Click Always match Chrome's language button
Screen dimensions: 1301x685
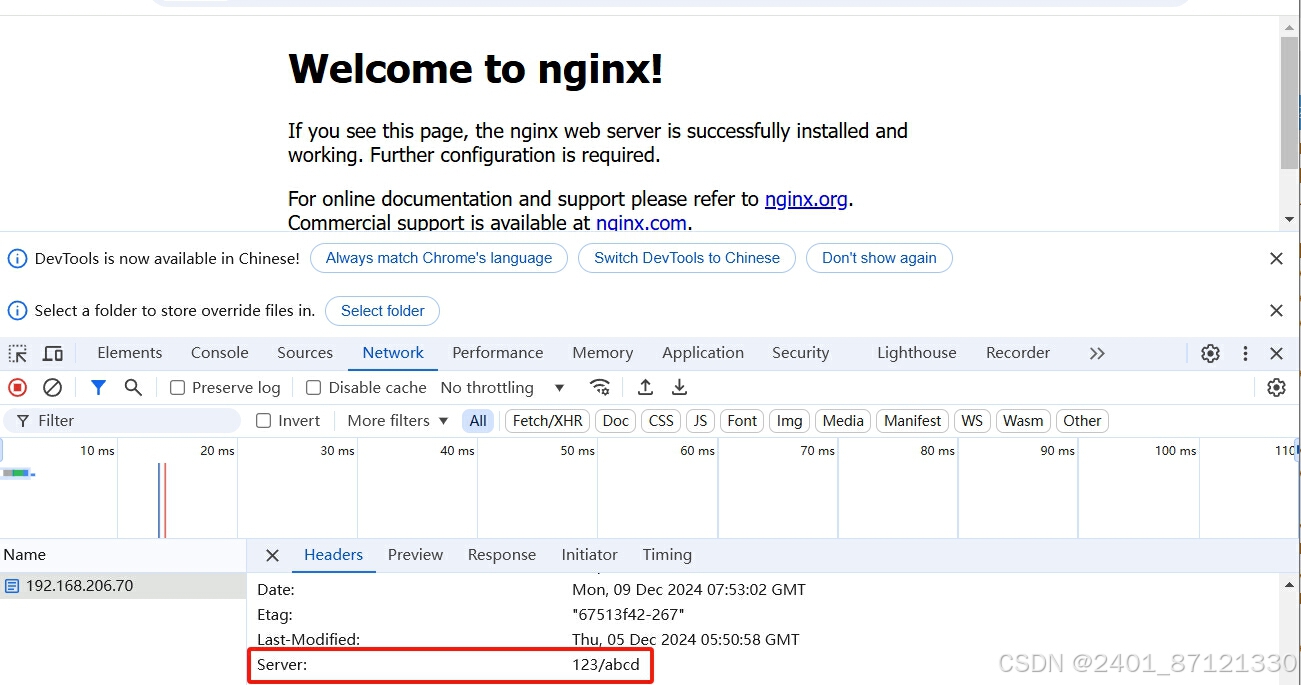tap(439, 258)
